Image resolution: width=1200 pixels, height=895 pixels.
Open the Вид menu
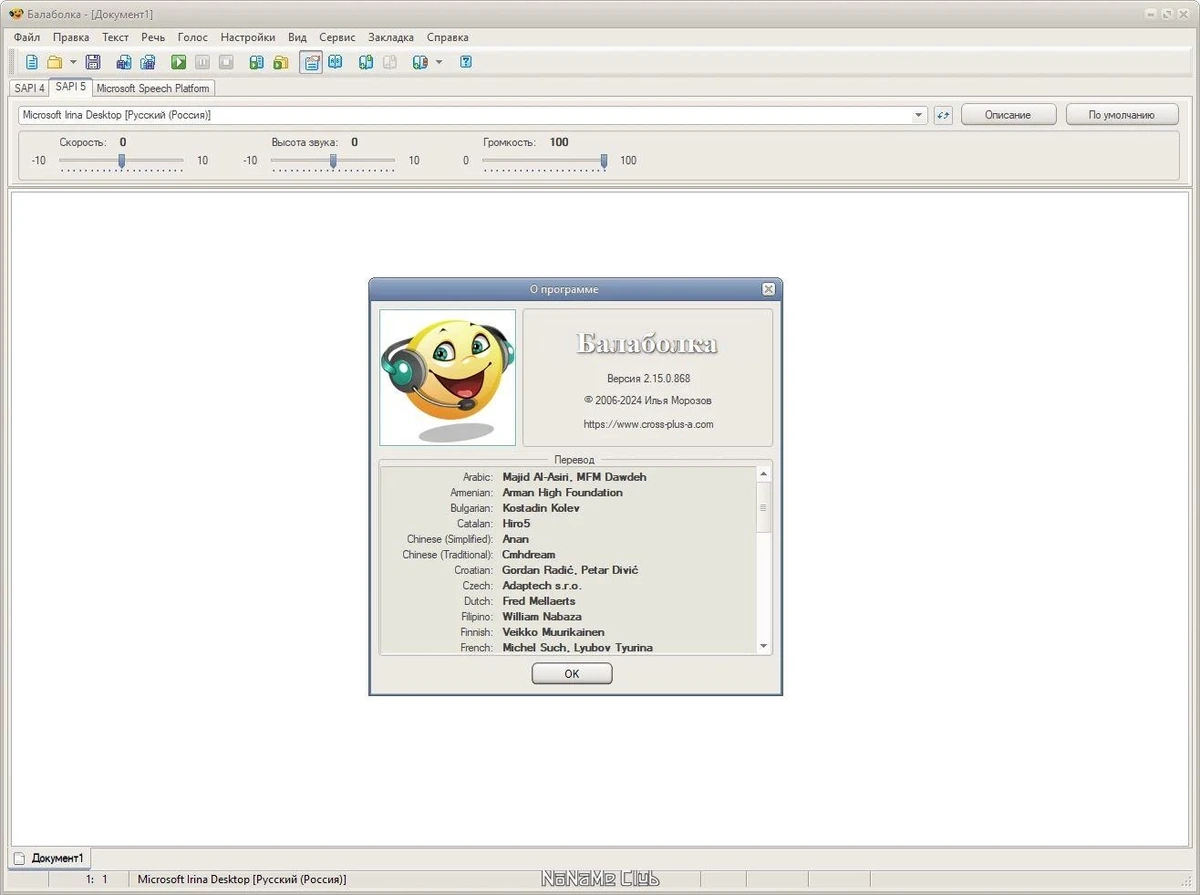pos(297,37)
